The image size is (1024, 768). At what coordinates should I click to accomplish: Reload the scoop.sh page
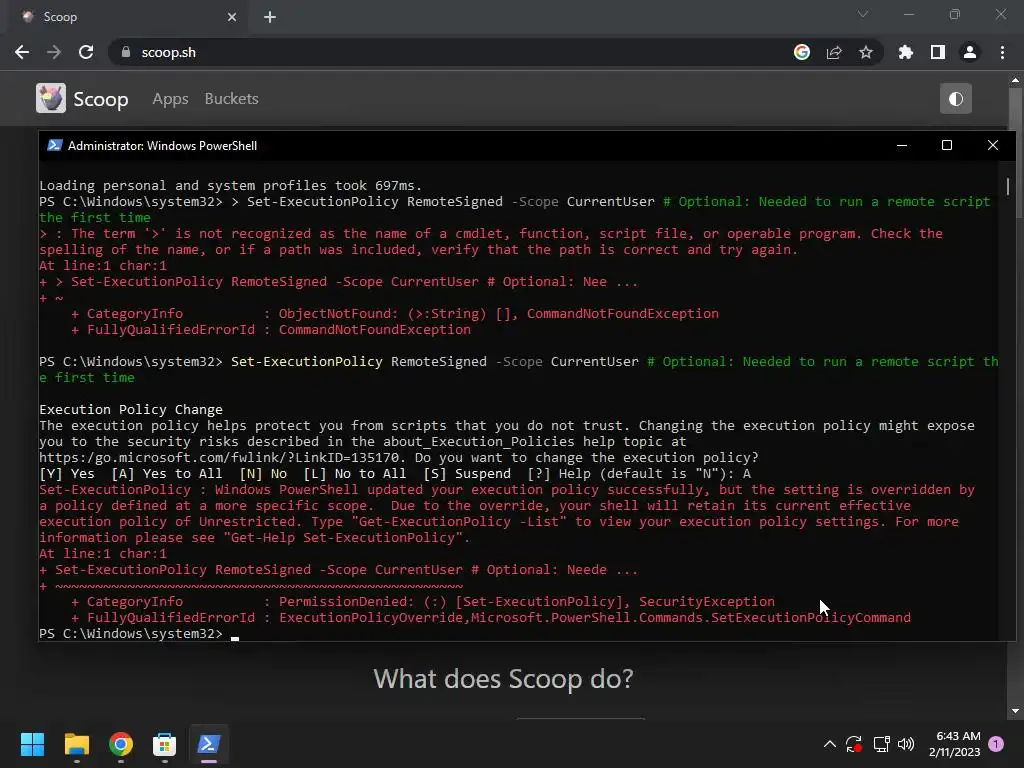click(86, 52)
